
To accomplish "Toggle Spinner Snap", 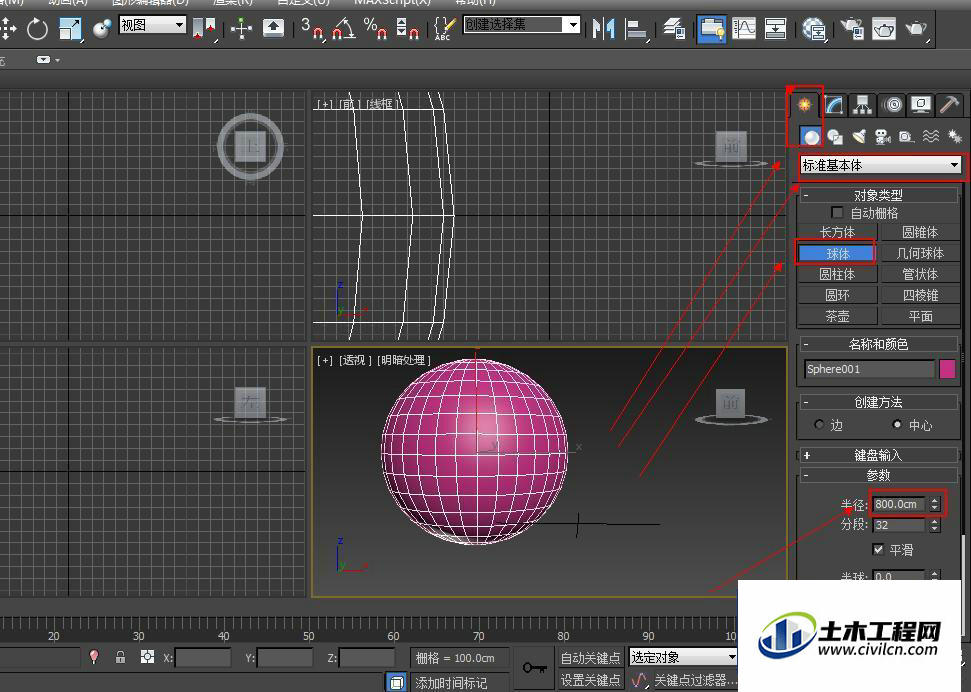I will coord(407,28).
